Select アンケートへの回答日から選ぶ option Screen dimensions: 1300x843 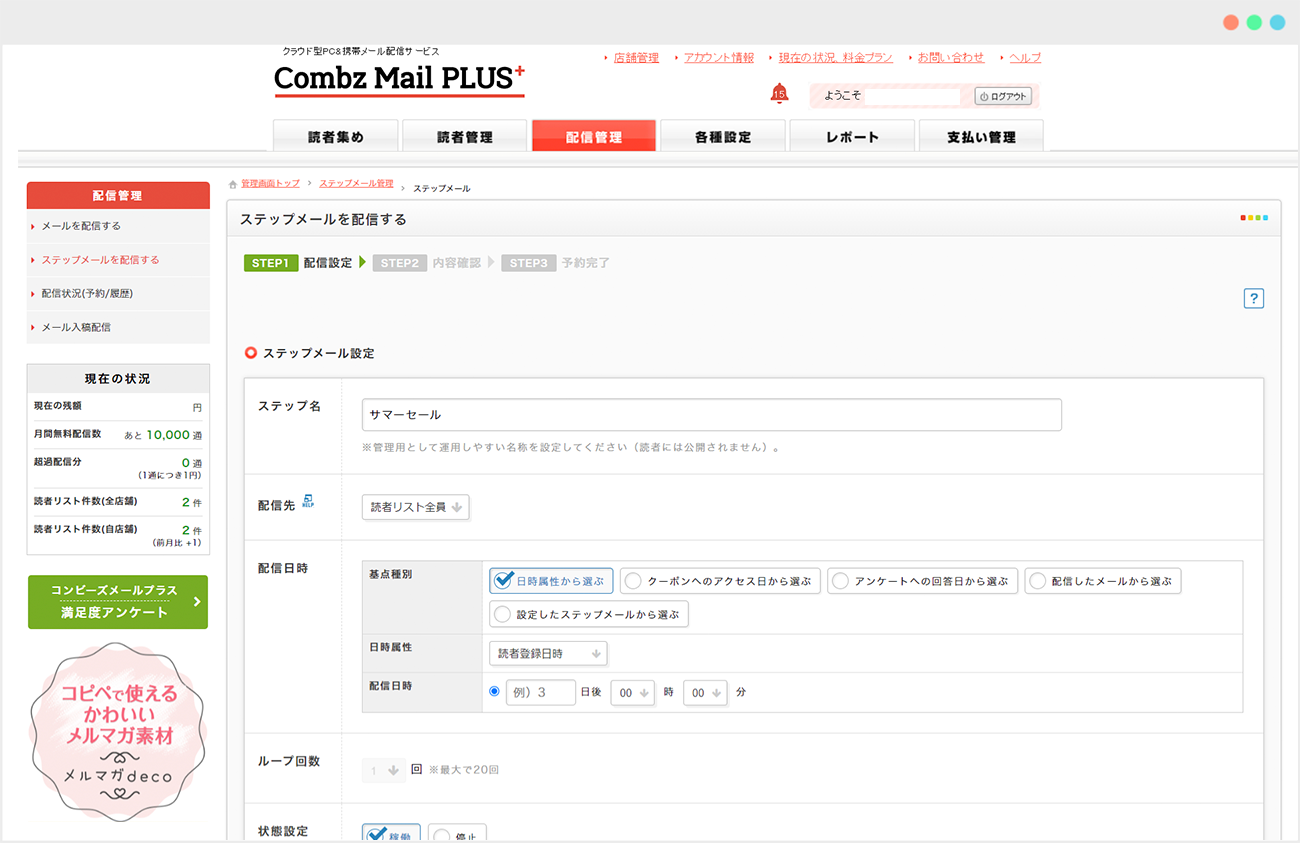(922, 581)
